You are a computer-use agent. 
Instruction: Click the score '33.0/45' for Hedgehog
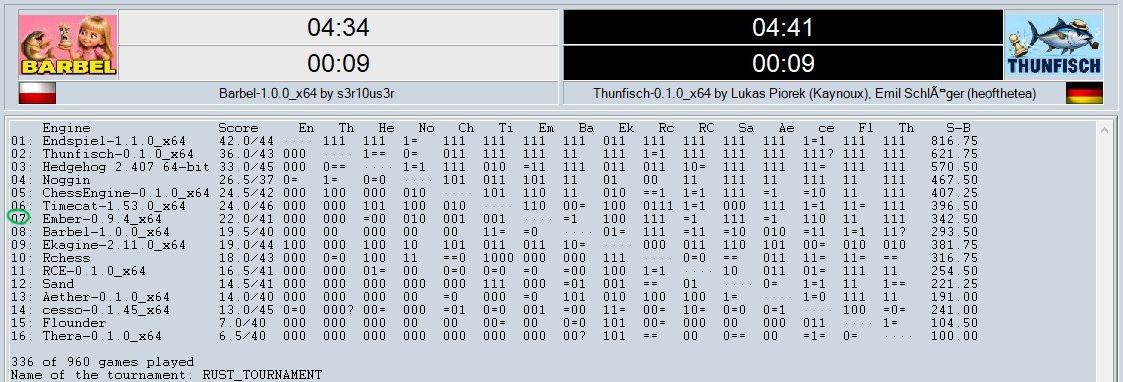click(246, 167)
